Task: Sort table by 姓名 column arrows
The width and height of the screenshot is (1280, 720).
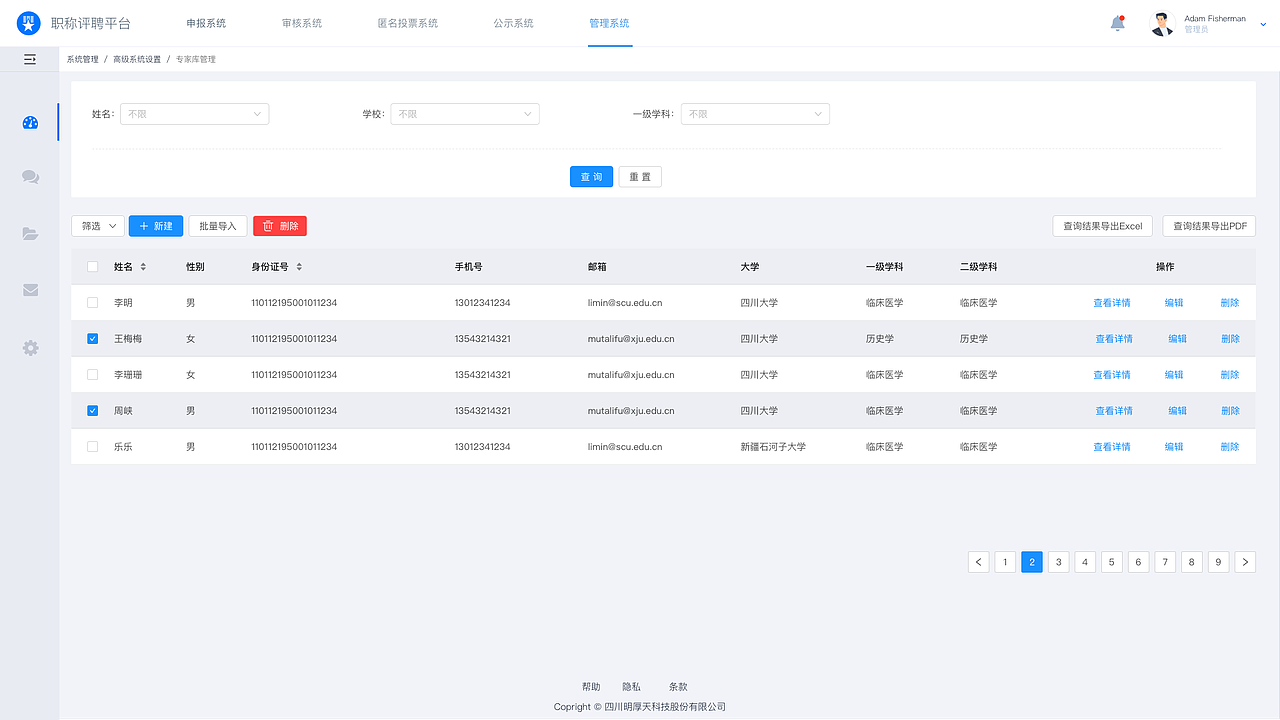Action: point(143,267)
